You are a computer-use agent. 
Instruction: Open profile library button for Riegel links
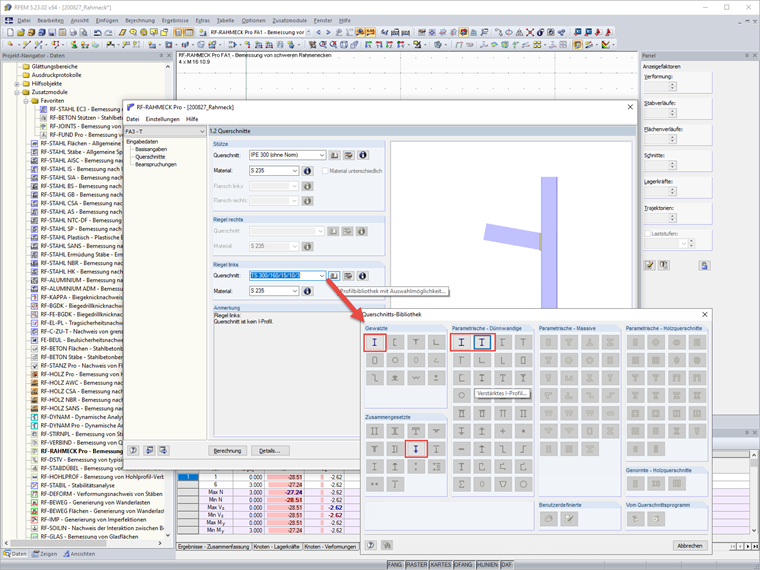[334, 275]
